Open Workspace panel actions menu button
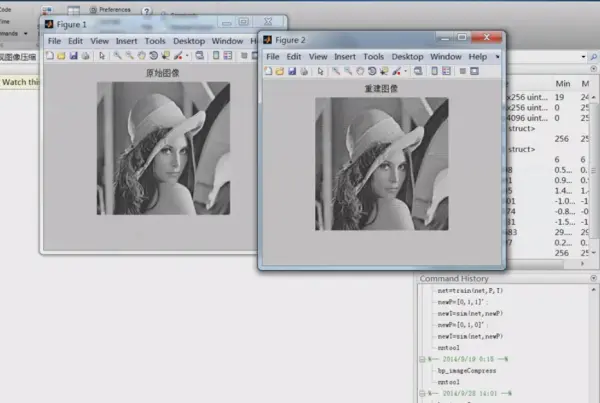This screenshot has width=600, height=403. point(593,69)
